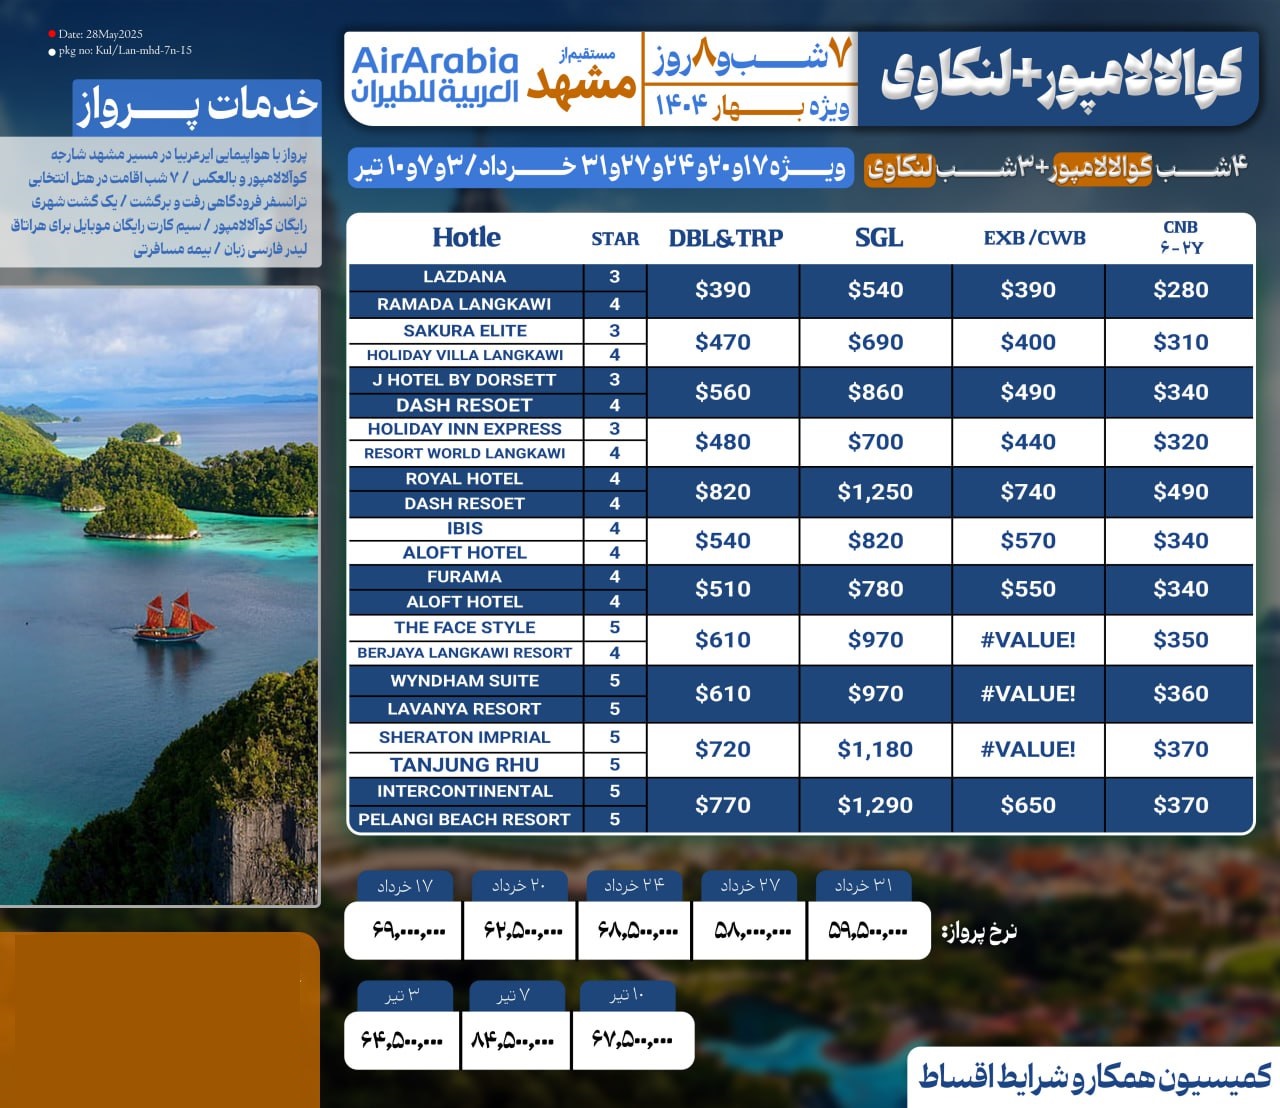Click the '۲۴ خرداد' flight date tab

(x=634, y=886)
